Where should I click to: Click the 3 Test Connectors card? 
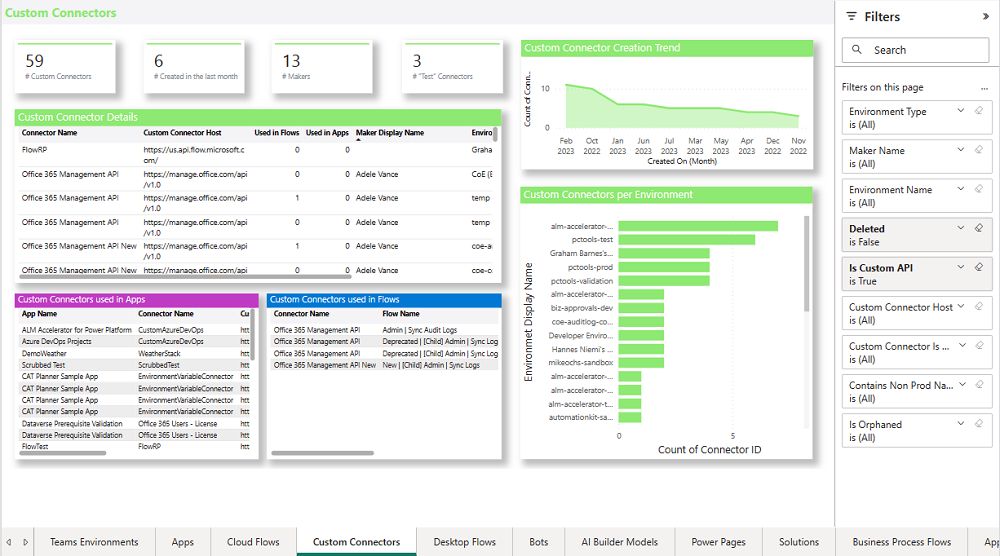pos(453,68)
